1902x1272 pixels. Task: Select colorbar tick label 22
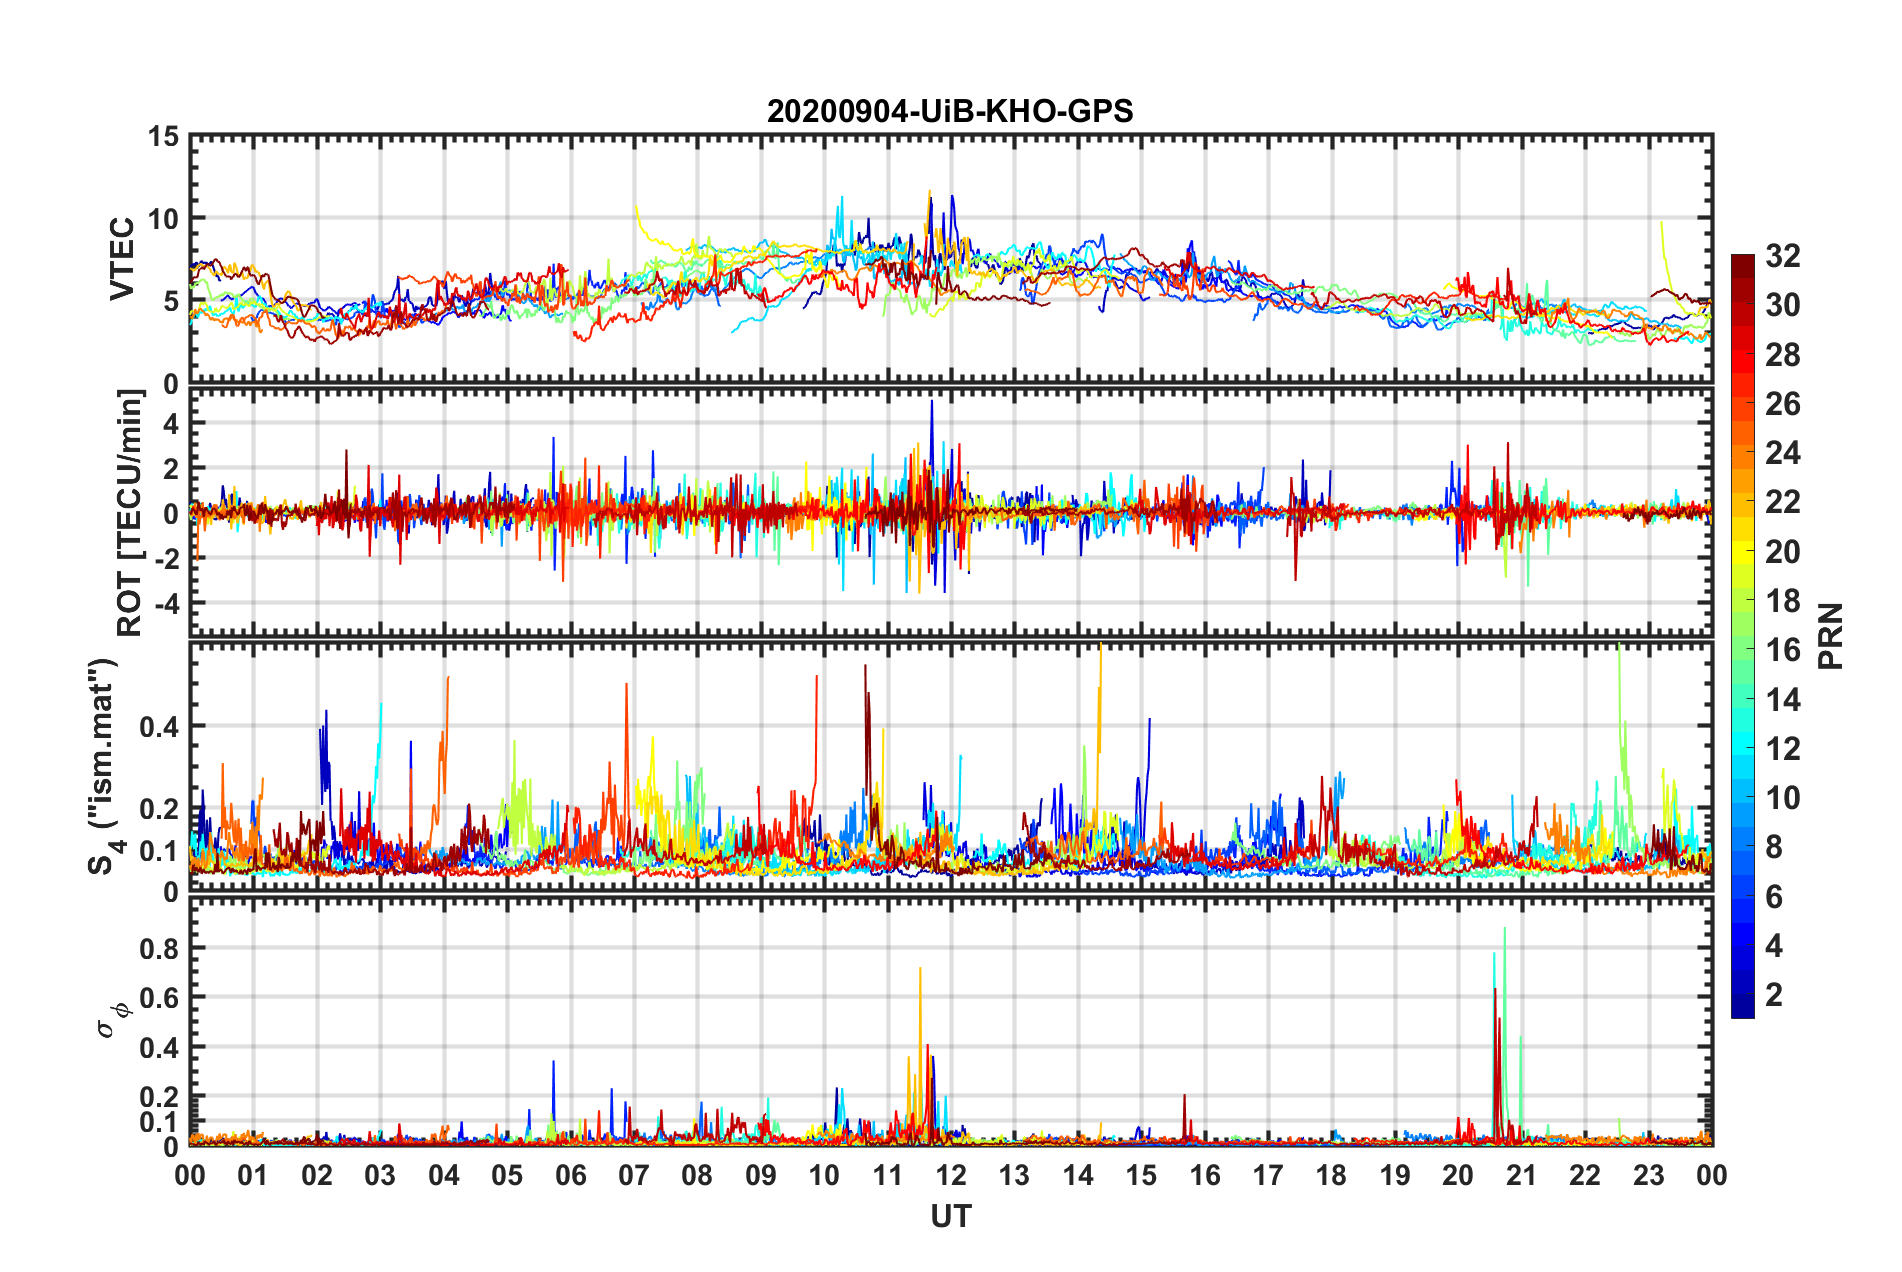[1782, 502]
